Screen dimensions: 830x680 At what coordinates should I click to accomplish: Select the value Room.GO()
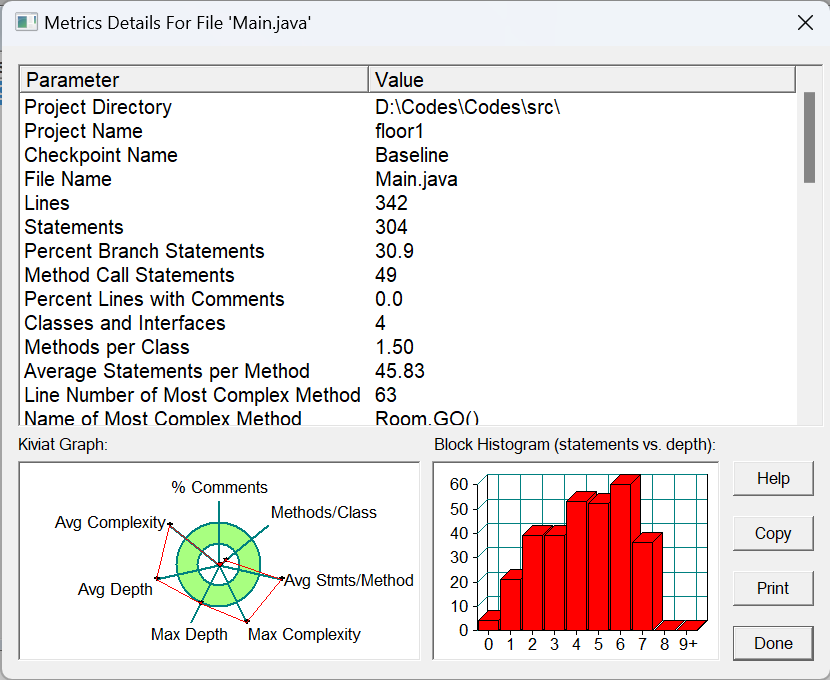point(427,417)
